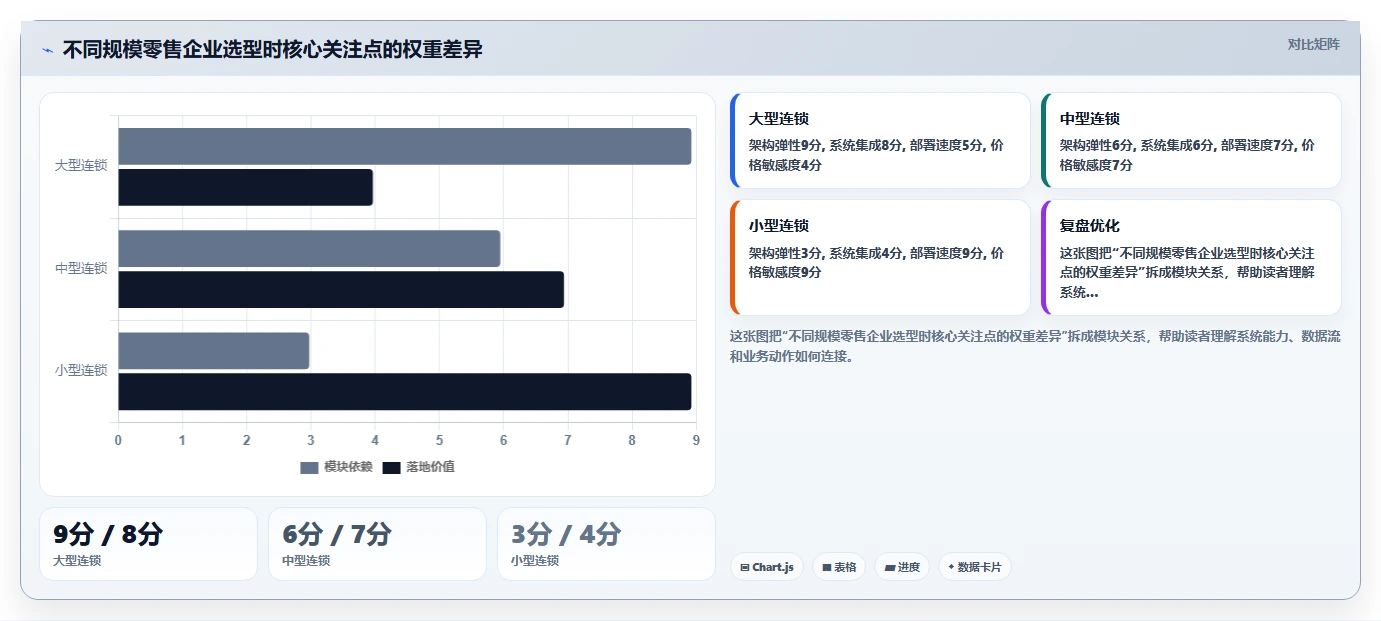
Task: Select the gray 小型连锁 bar in chart
Action: pyautogui.click(x=213, y=350)
